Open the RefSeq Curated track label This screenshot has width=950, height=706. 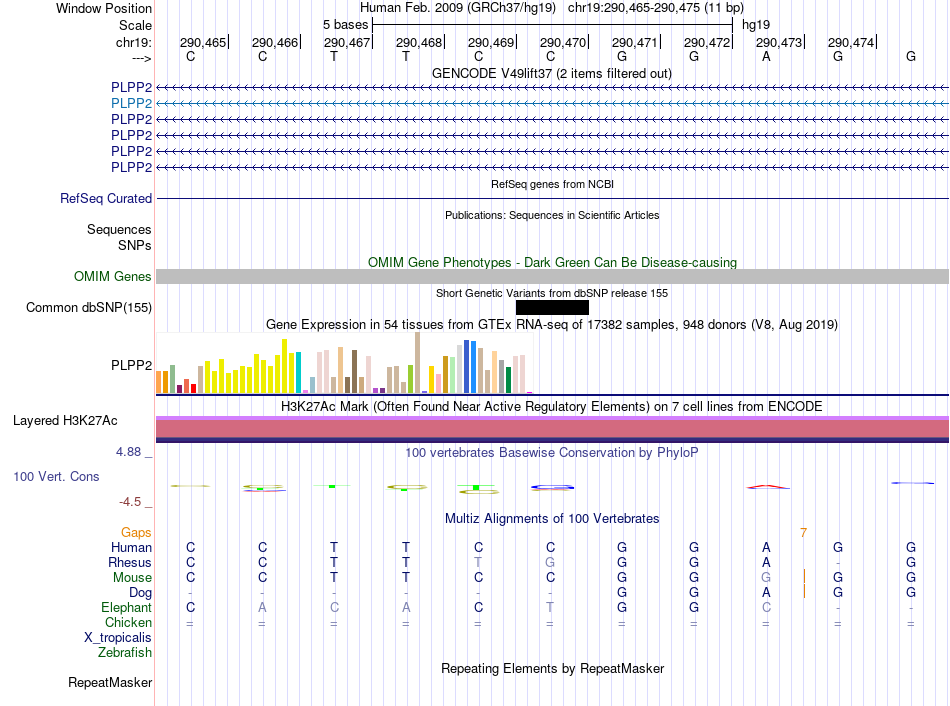[x=106, y=198]
